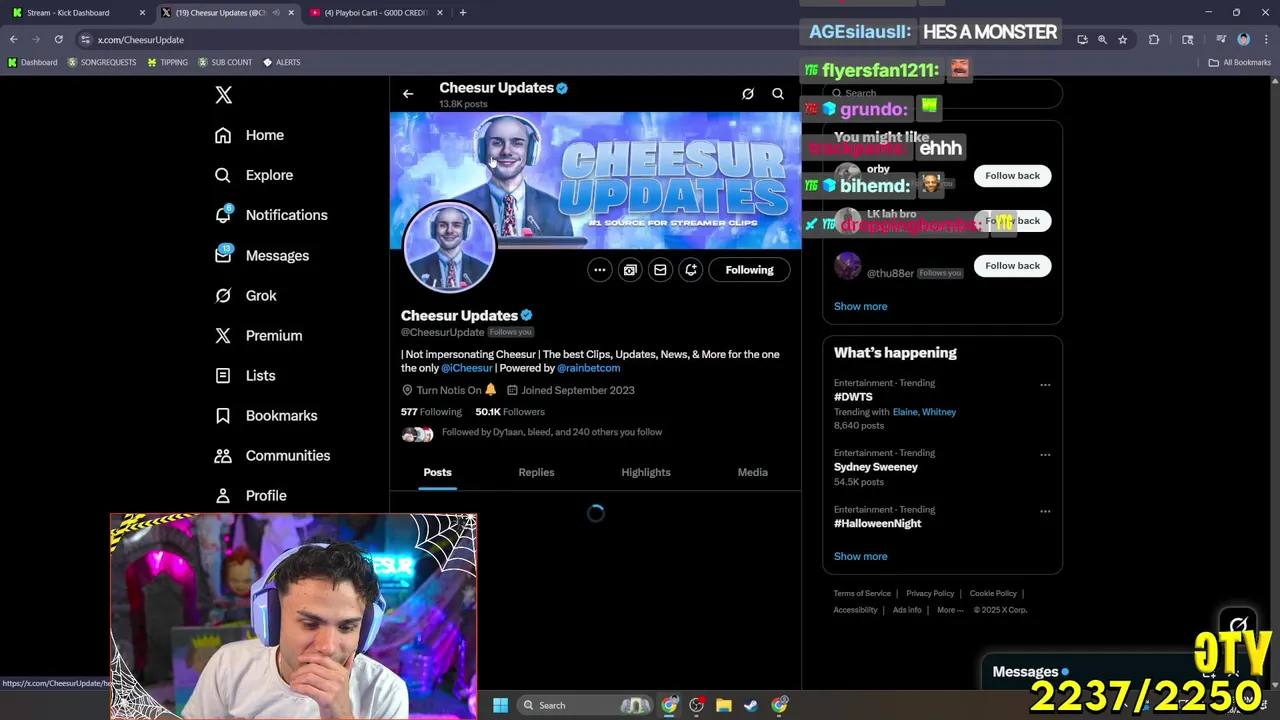This screenshot has width=1280, height=720.
Task: Open the @iCheesur mention link
Action: [x=466, y=368]
